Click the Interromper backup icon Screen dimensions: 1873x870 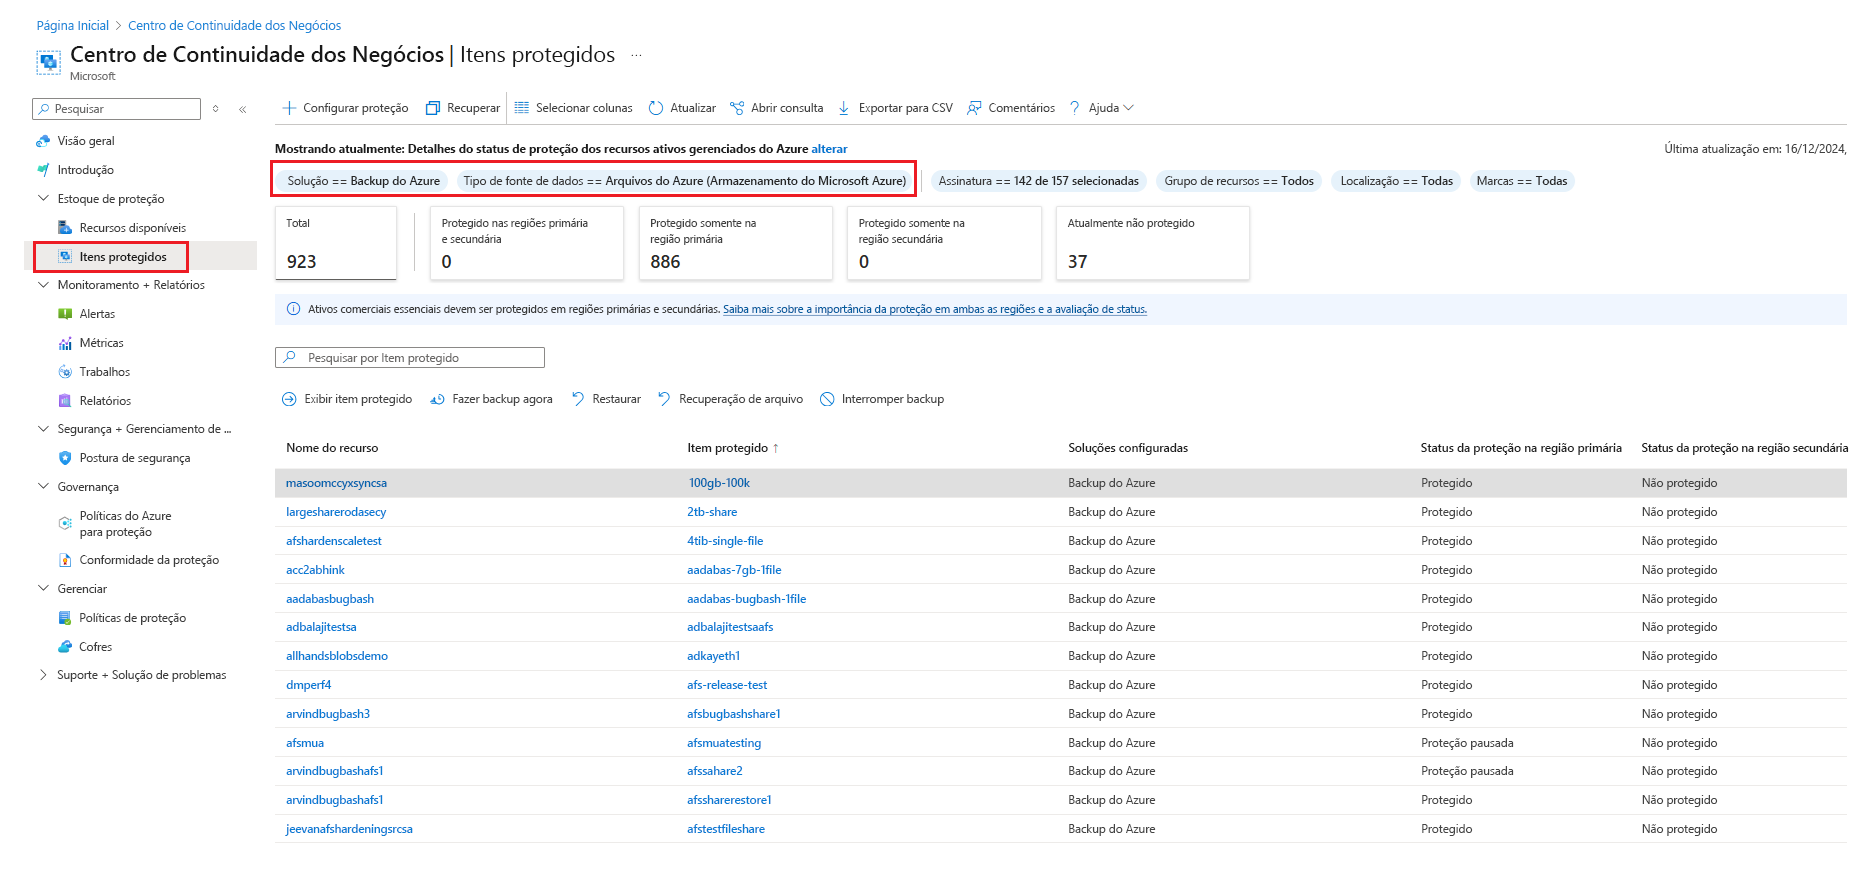[x=827, y=399]
